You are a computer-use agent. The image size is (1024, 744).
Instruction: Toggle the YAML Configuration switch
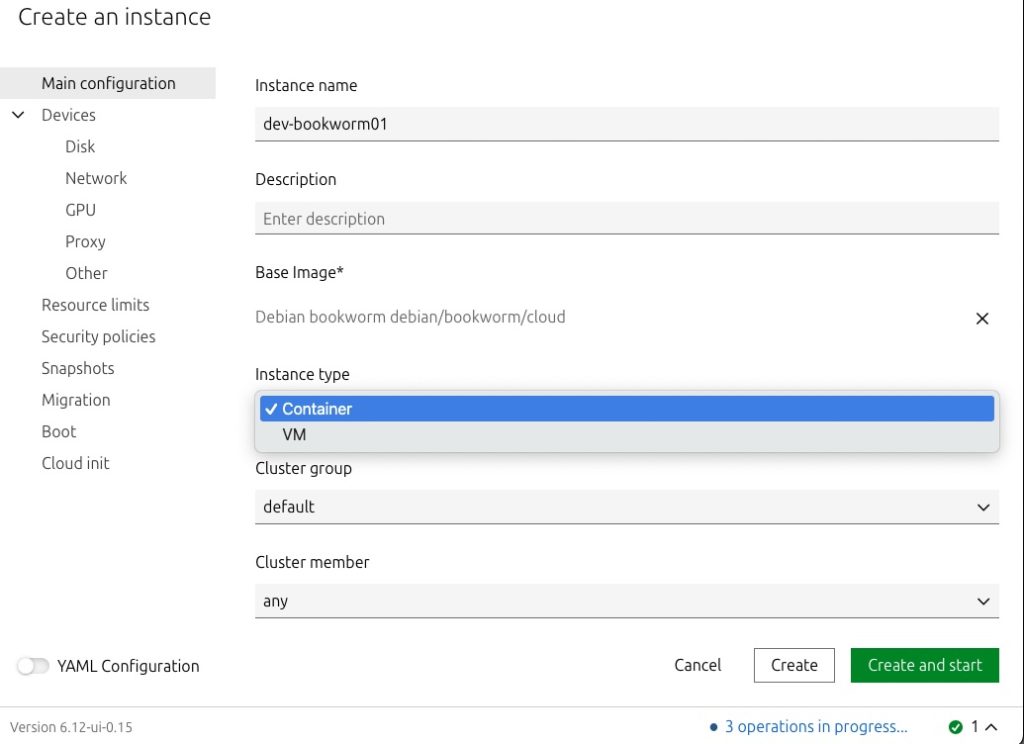[x=33, y=666]
